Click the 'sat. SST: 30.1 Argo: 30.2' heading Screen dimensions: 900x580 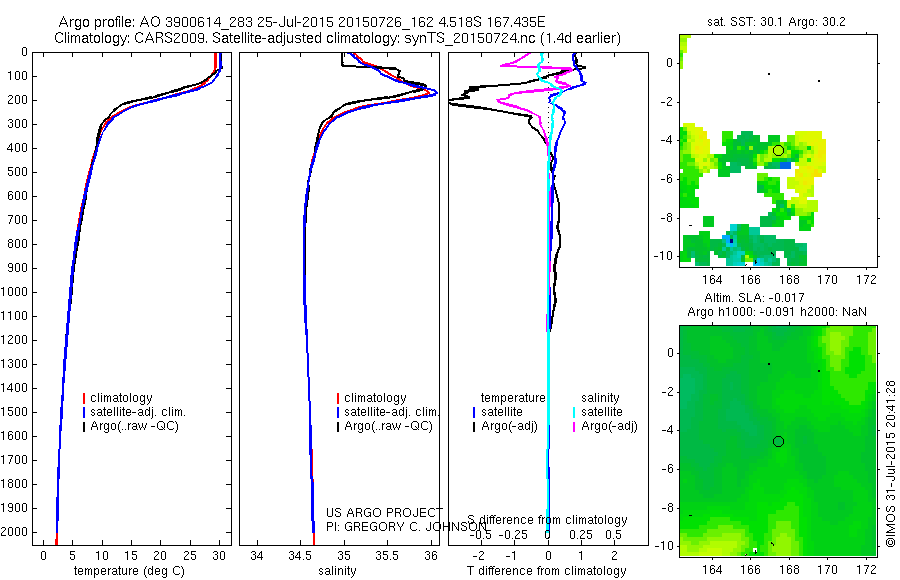pos(776,22)
